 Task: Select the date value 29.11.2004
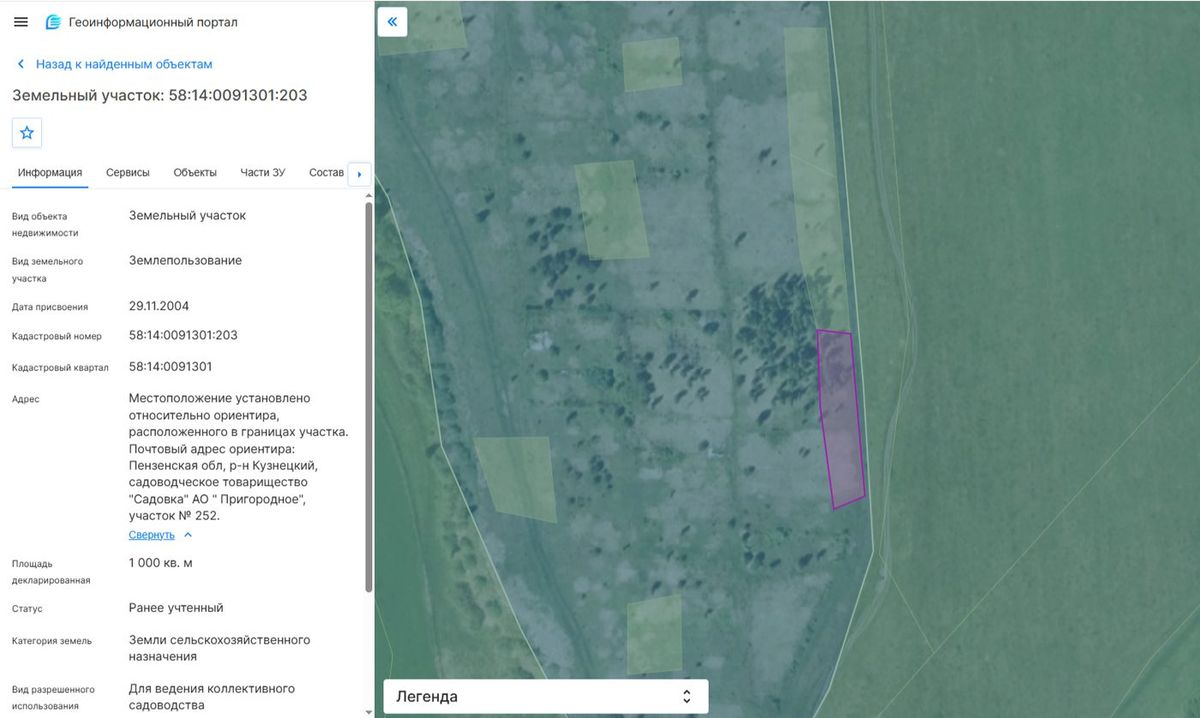[159, 306]
